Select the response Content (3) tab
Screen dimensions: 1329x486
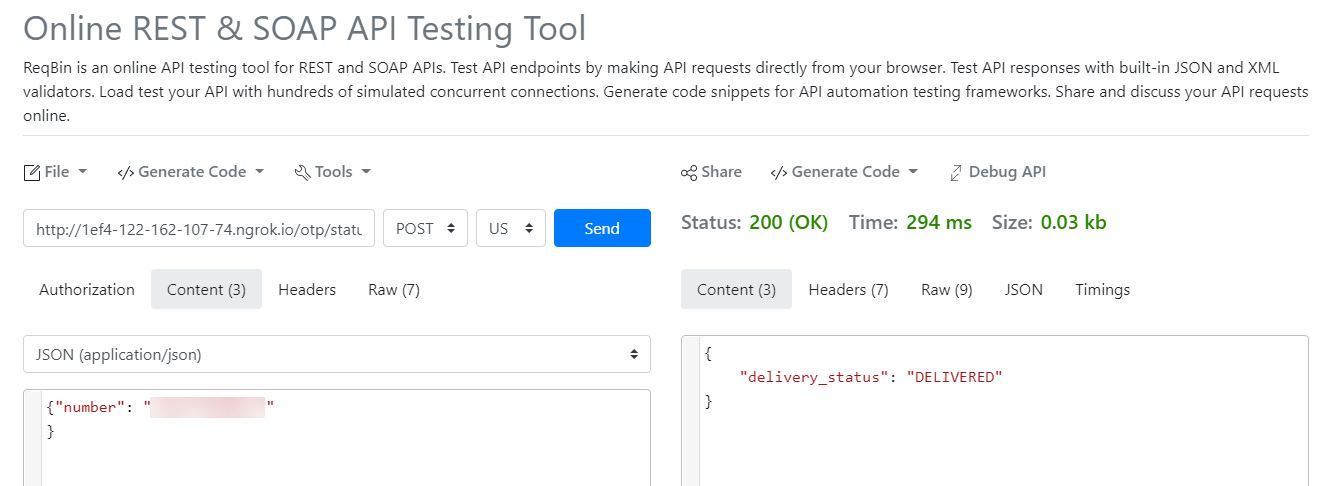pos(736,289)
